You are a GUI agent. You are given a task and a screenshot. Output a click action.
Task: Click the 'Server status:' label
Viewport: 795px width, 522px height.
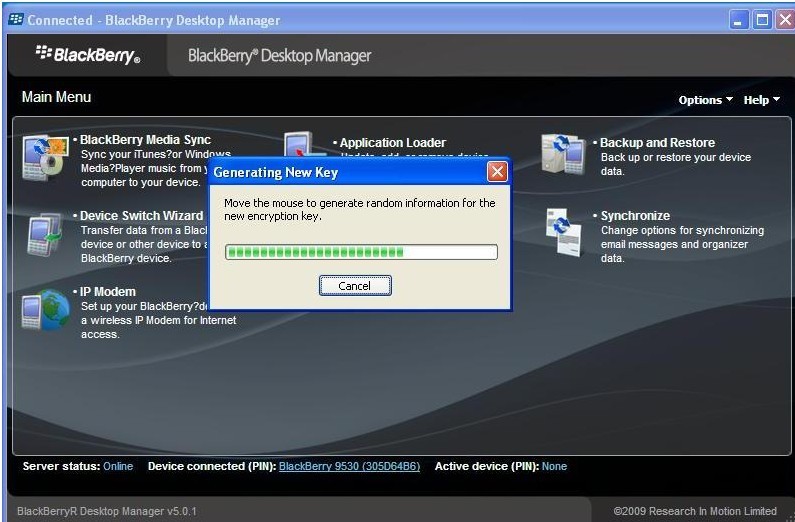pyautogui.click(x=61, y=466)
